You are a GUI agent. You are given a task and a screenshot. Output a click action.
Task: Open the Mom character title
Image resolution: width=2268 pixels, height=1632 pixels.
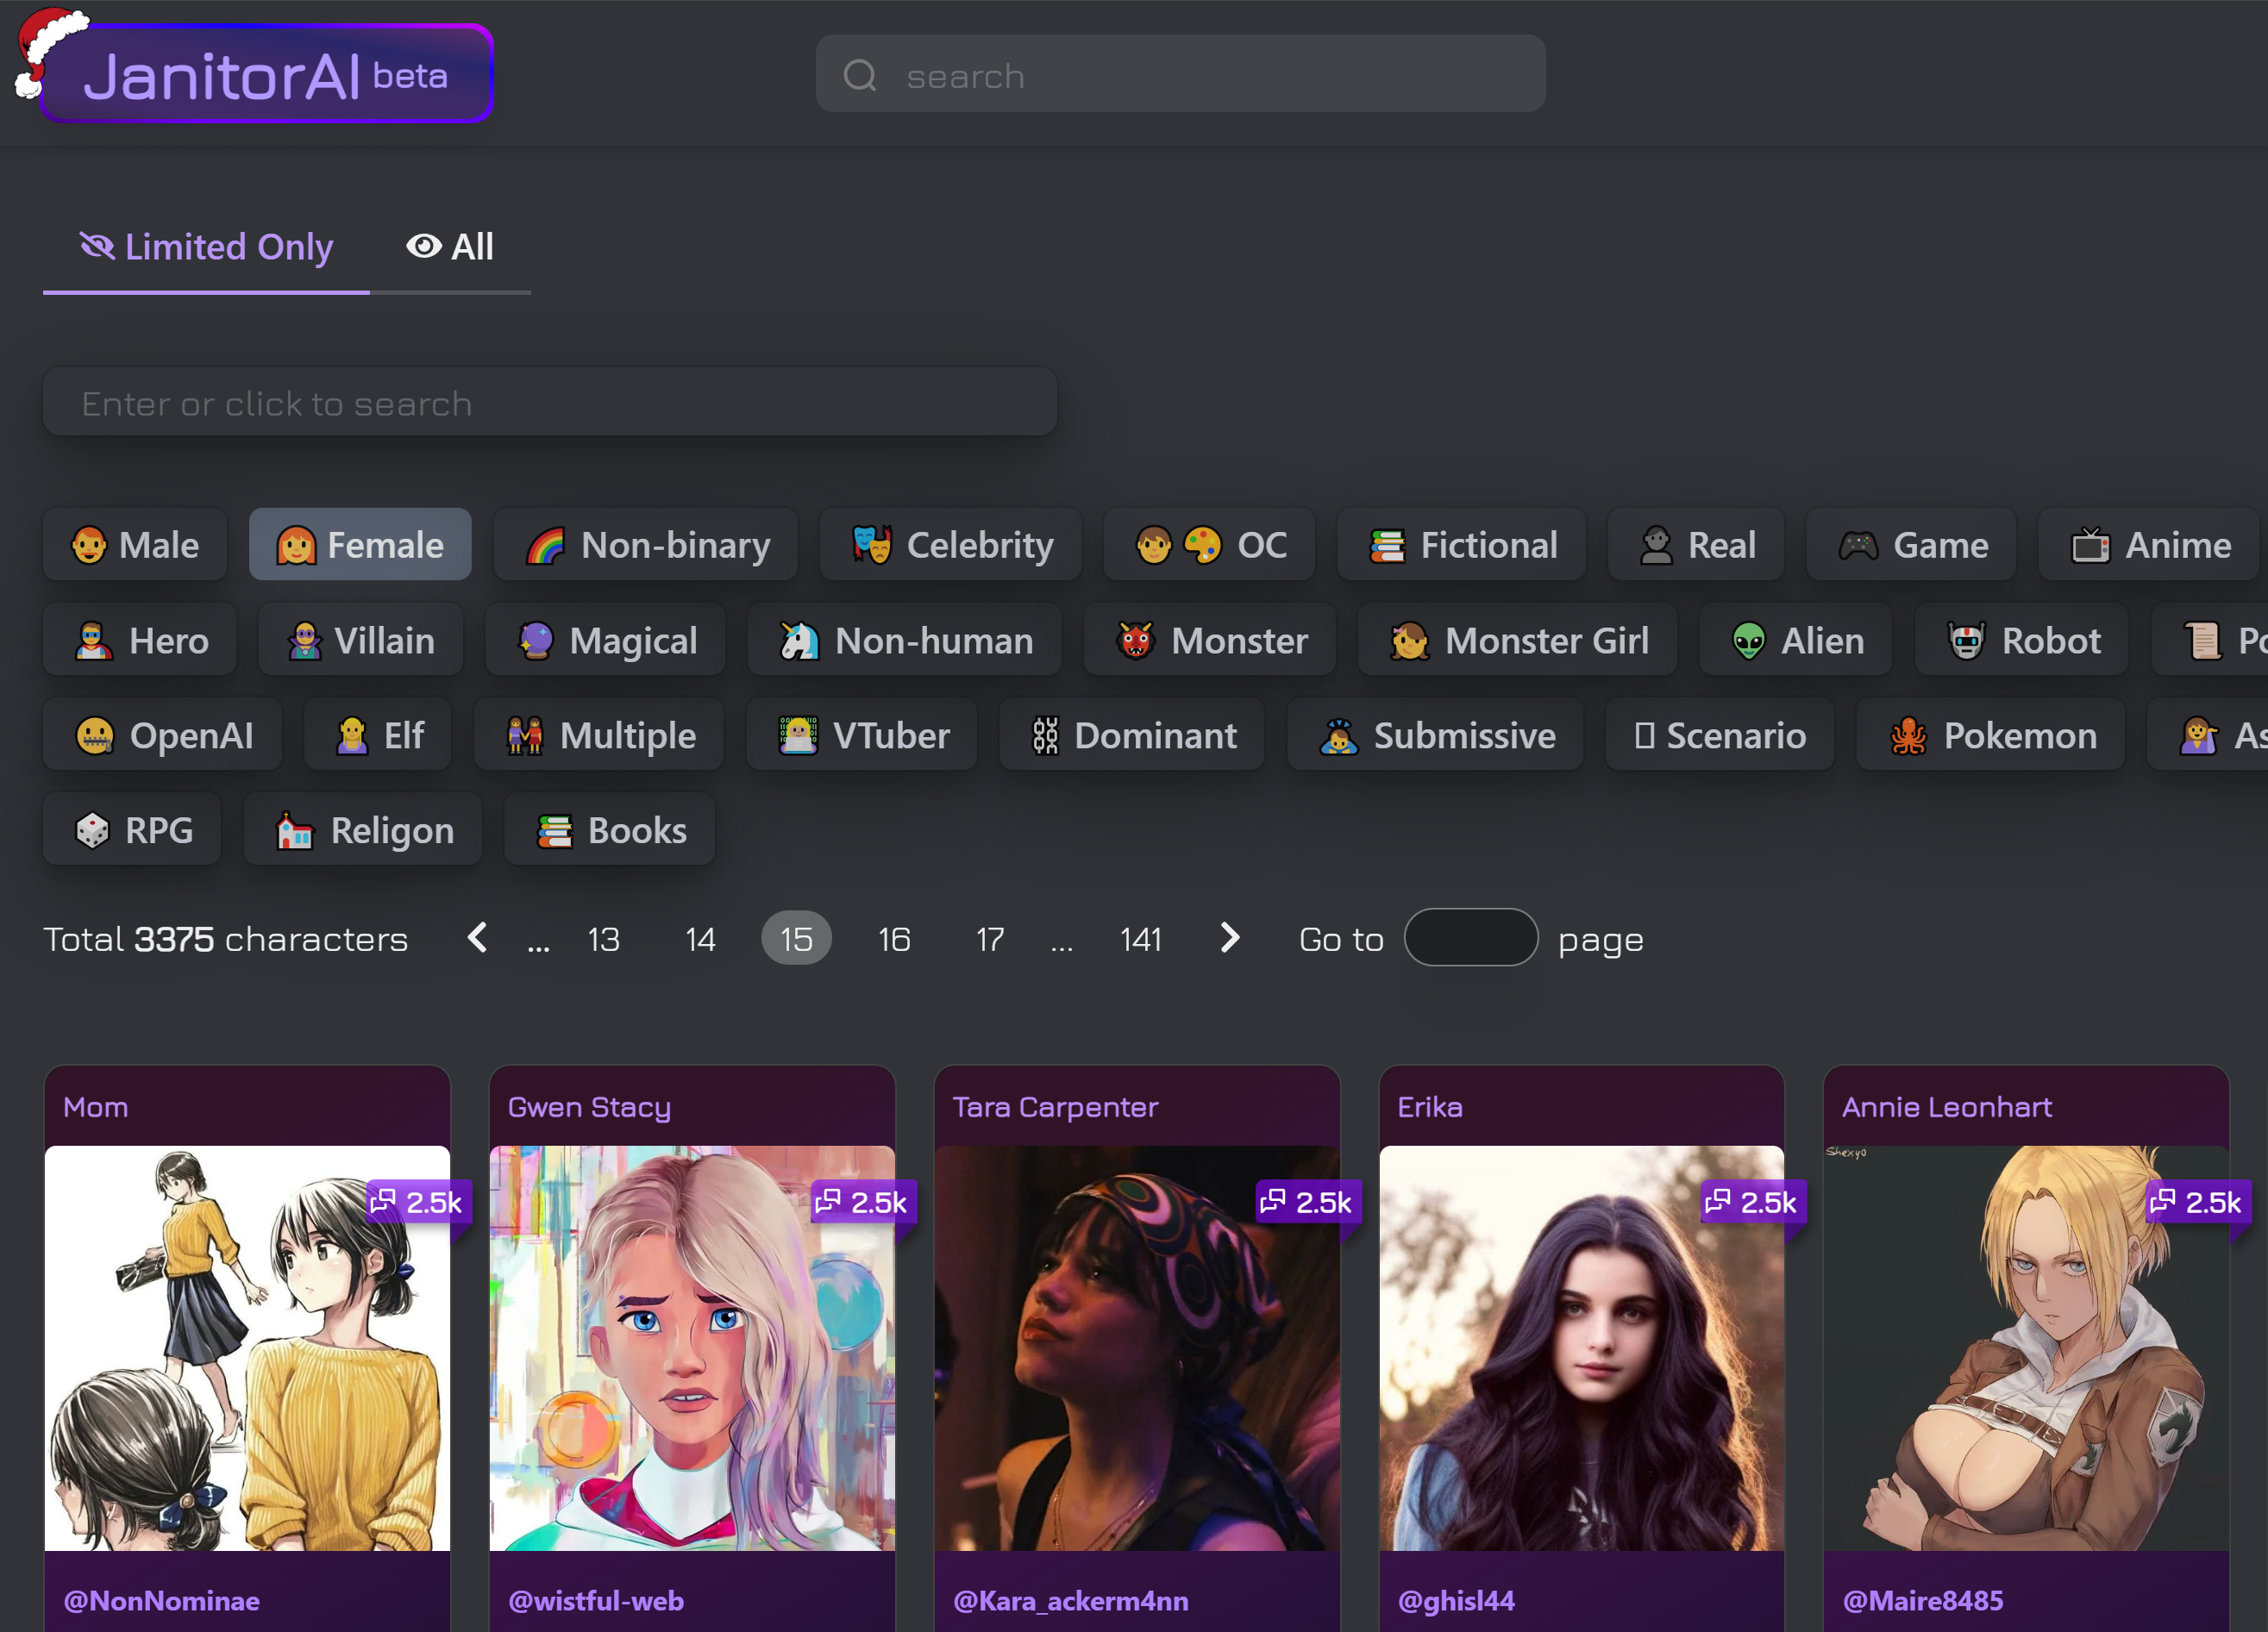click(x=95, y=1107)
